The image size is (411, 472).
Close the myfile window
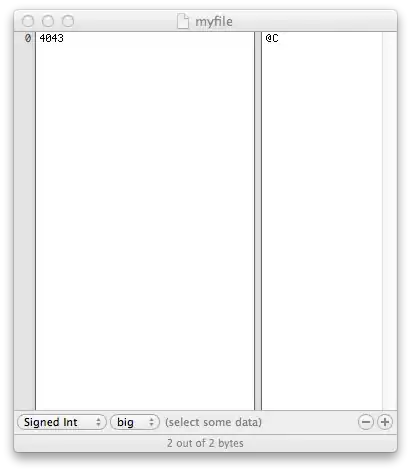(28, 21)
